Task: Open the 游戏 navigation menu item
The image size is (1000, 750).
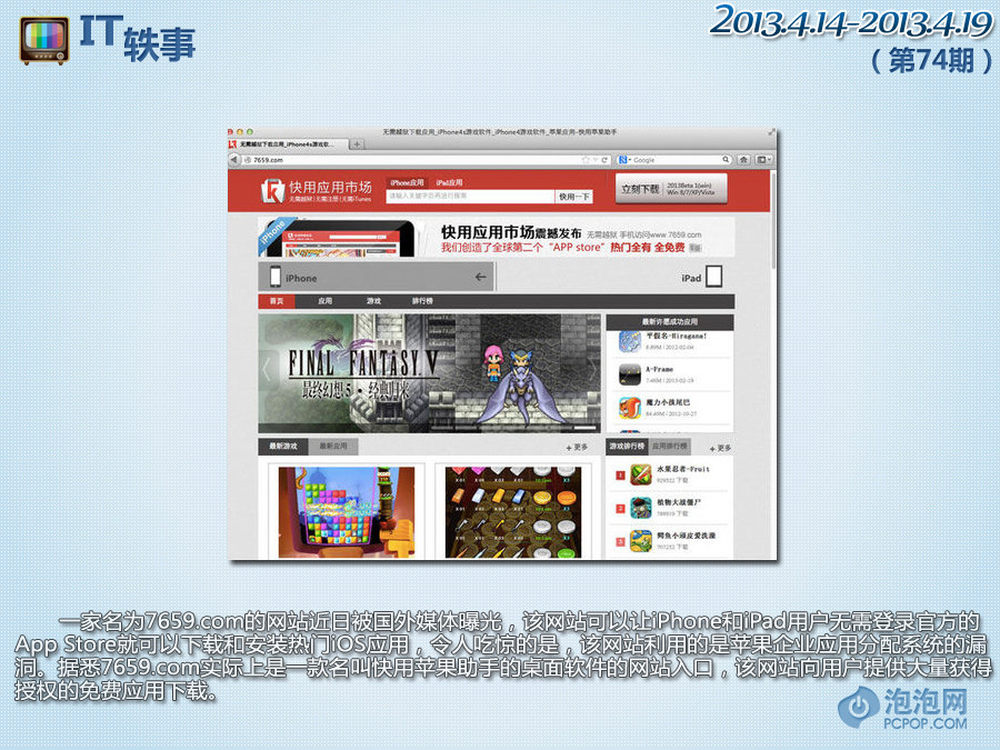Action: pos(373,301)
